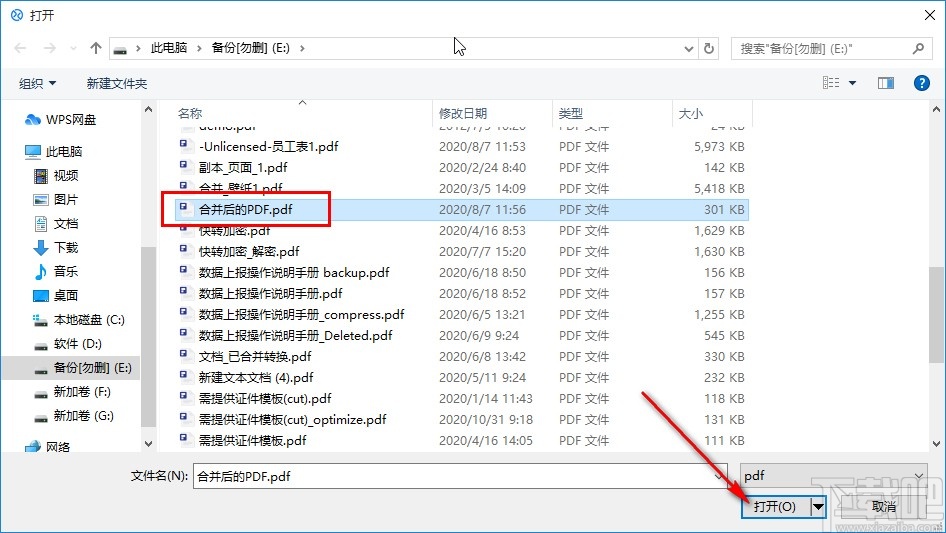
Task: Open the 文档 folder in sidebar
Action: click(x=56, y=224)
